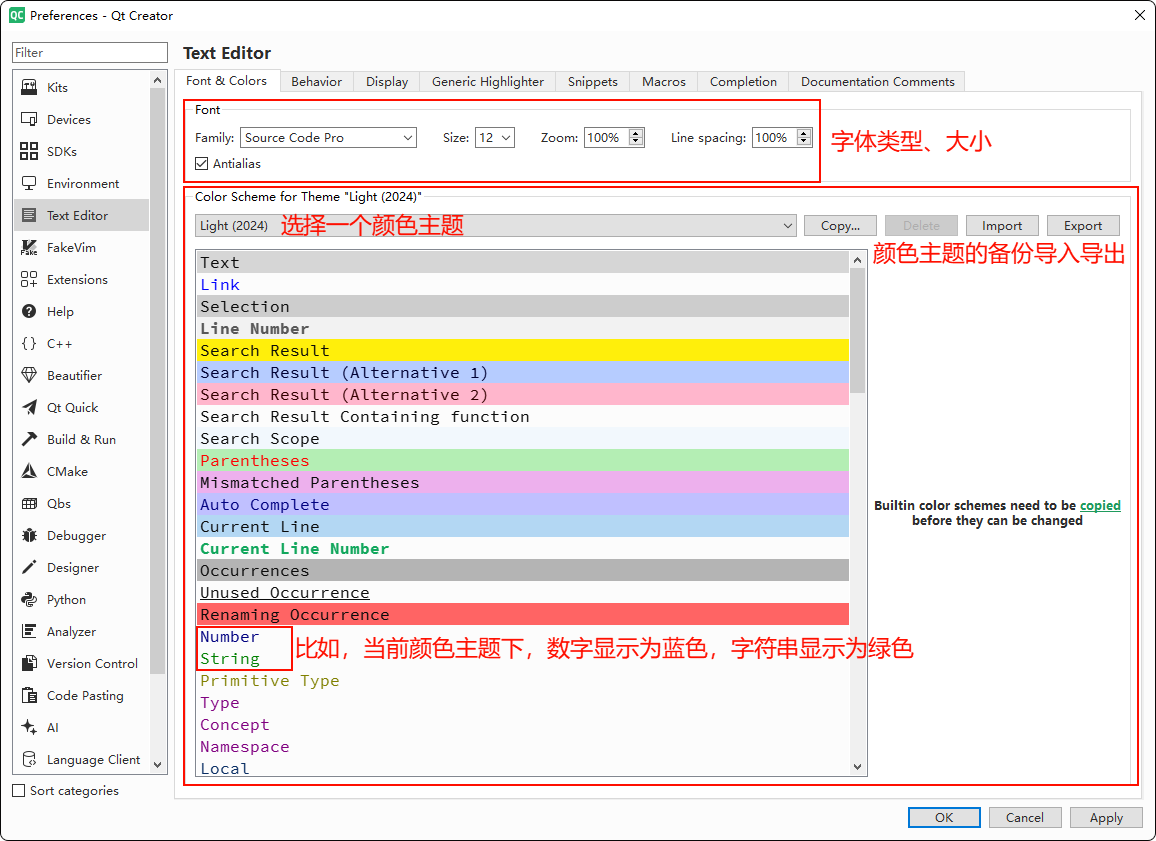Open FakeVim settings icon
The width and height of the screenshot is (1156, 841).
click(29, 247)
